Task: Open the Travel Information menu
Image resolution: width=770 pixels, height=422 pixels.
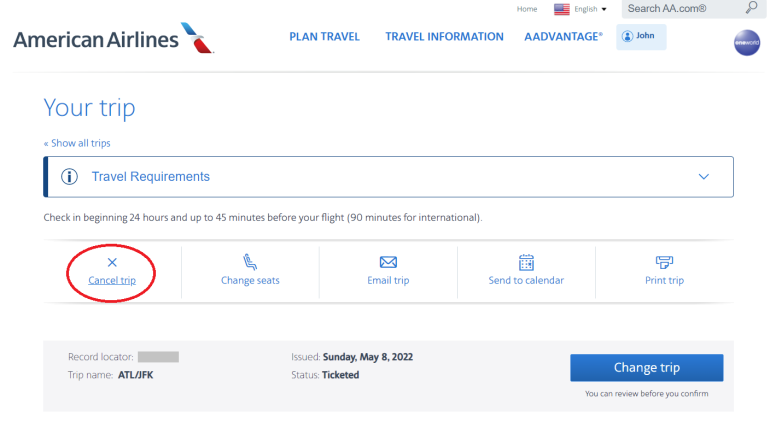Action: coord(444,37)
